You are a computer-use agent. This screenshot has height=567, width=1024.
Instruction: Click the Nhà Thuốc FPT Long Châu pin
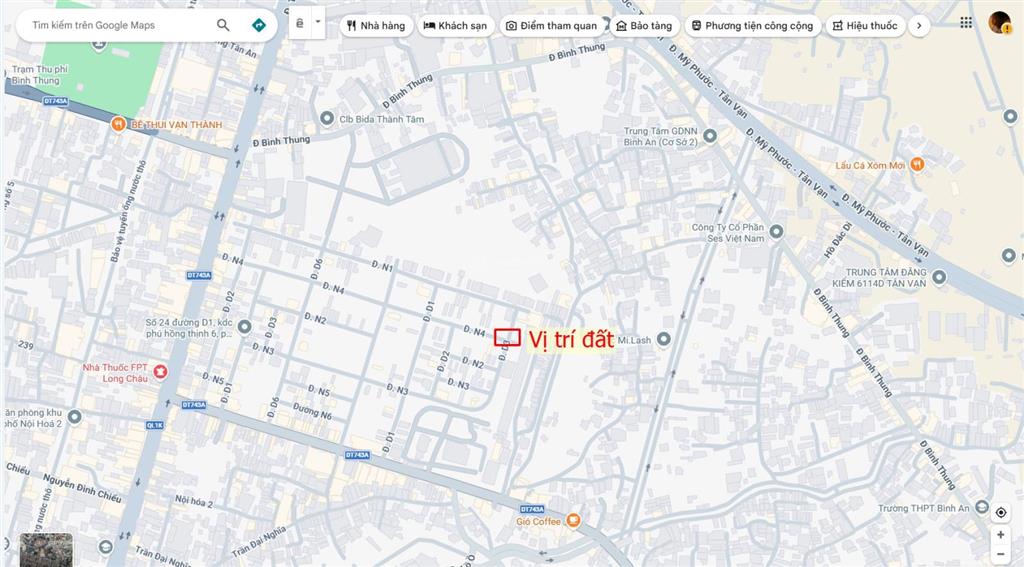[159, 373]
